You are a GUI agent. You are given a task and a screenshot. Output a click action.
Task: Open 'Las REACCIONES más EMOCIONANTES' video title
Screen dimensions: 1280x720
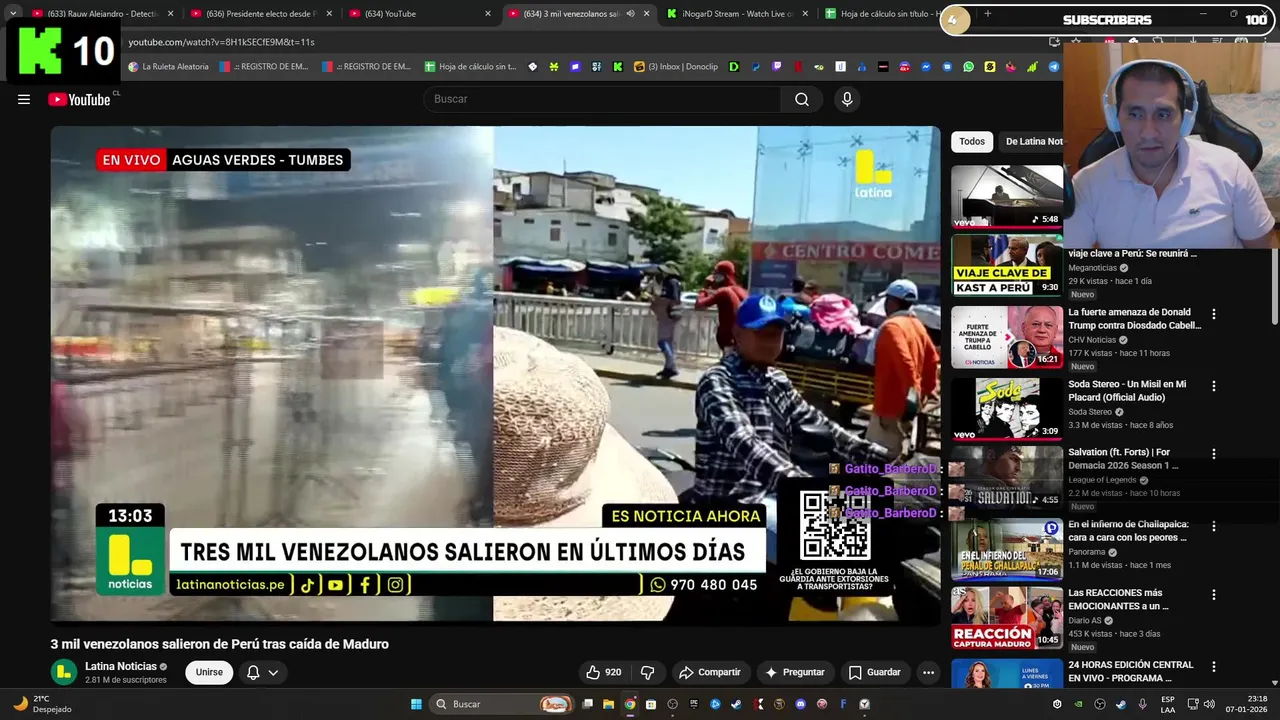pos(1118,599)
